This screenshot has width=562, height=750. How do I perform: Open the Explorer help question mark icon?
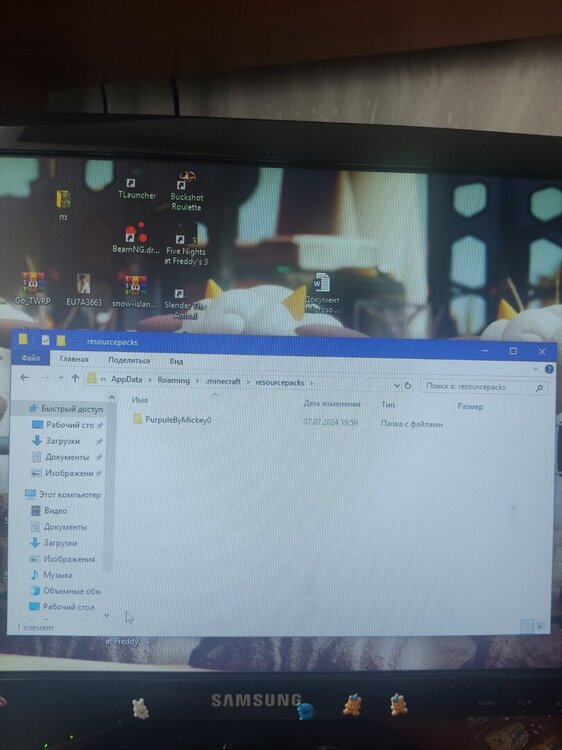(x=549, y=369)
